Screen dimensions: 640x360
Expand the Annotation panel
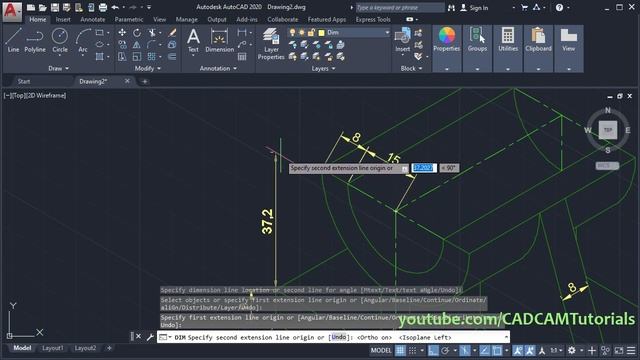tap(218, 69)
